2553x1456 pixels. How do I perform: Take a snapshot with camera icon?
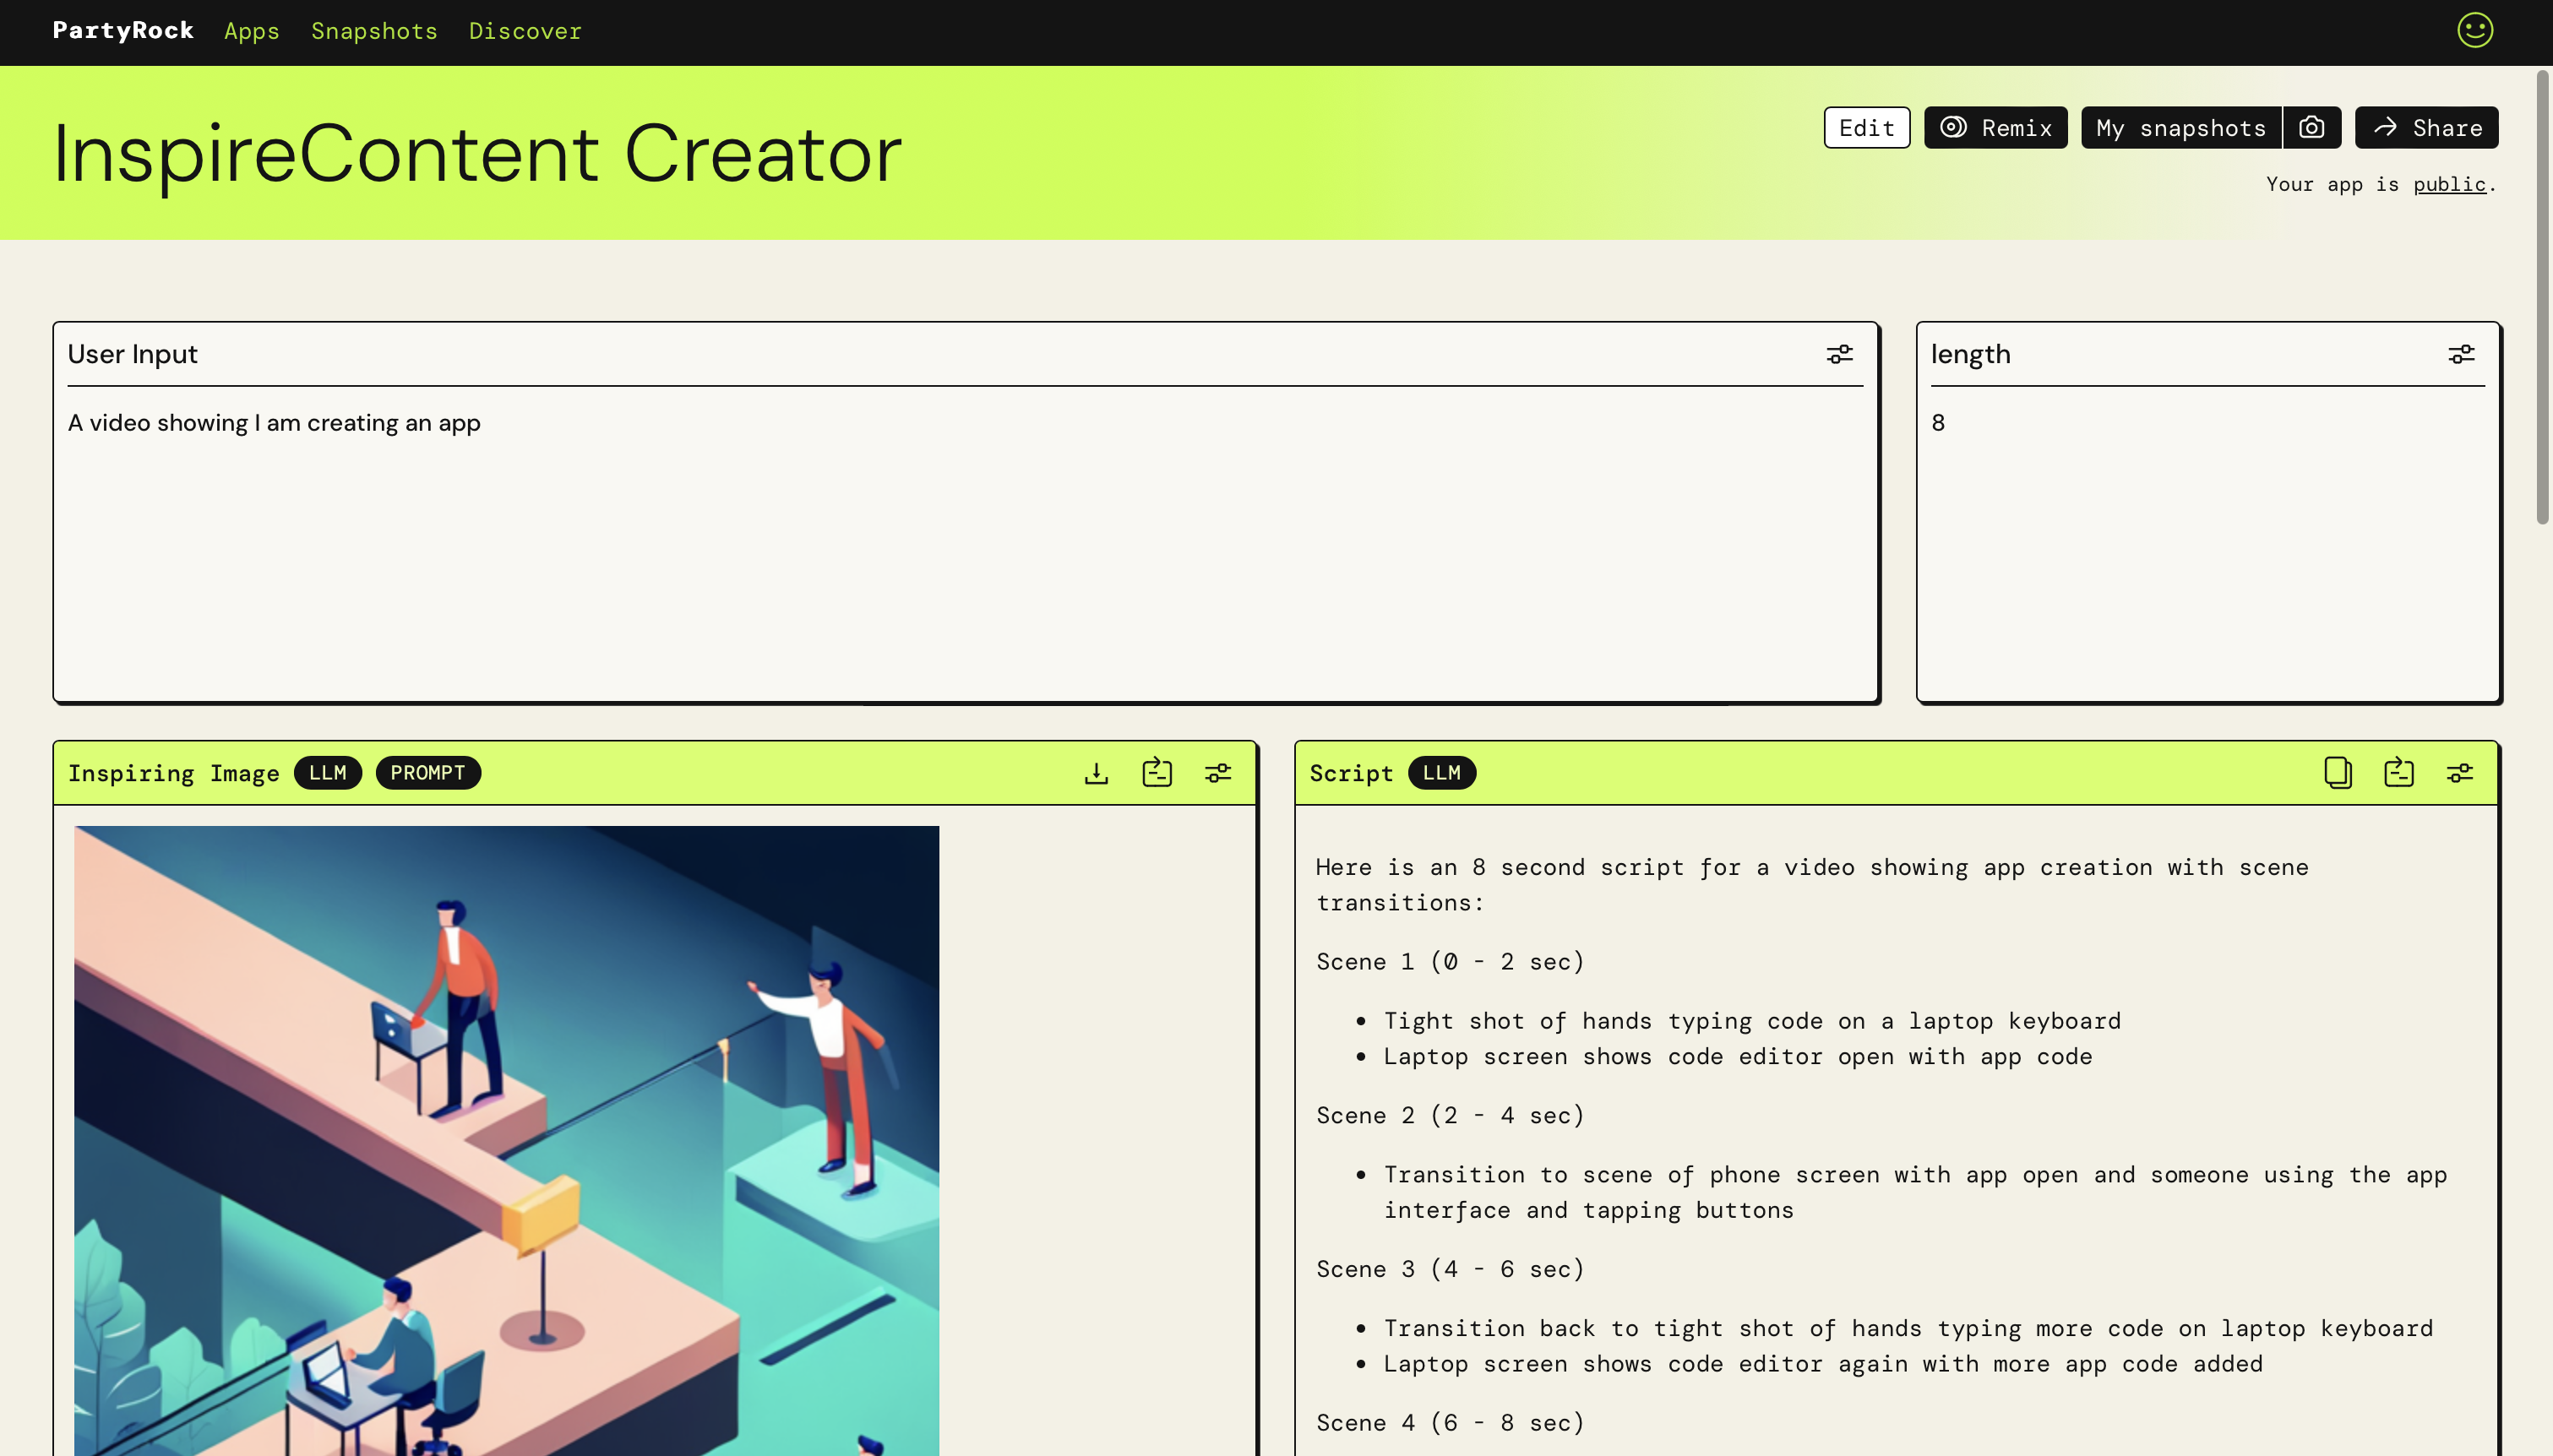point(2311,128)
